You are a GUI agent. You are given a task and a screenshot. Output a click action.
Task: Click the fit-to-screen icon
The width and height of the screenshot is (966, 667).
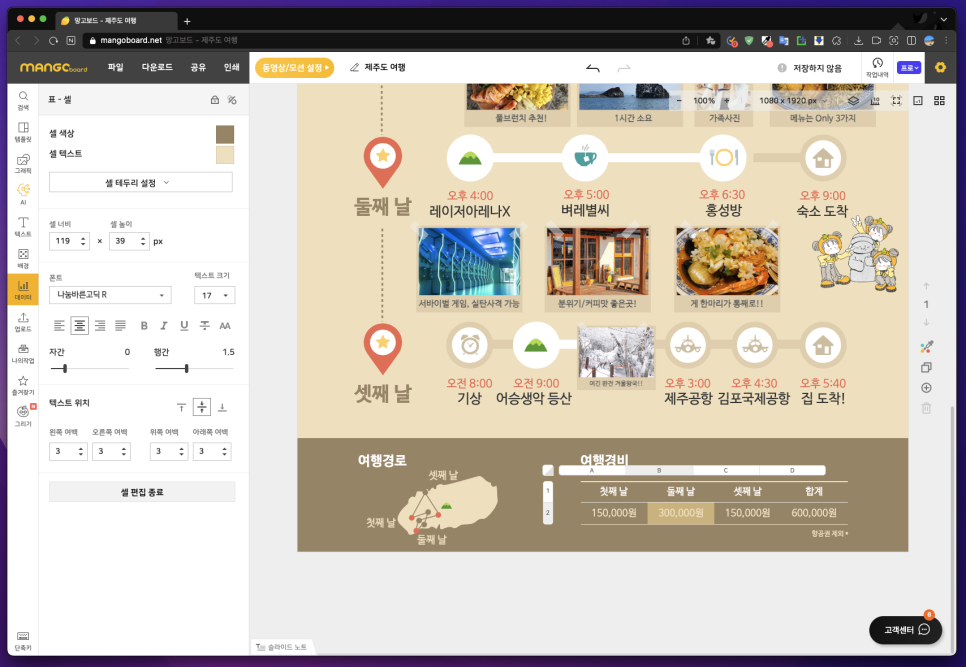pos(896,100)
